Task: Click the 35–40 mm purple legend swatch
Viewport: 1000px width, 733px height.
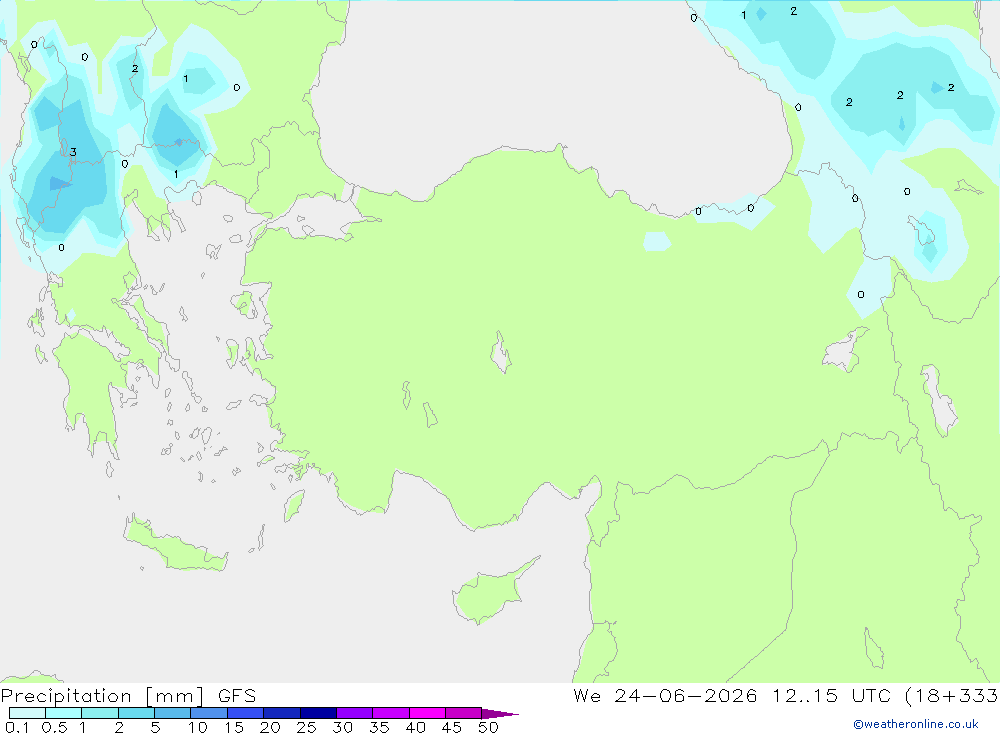Action: (390, 713)
